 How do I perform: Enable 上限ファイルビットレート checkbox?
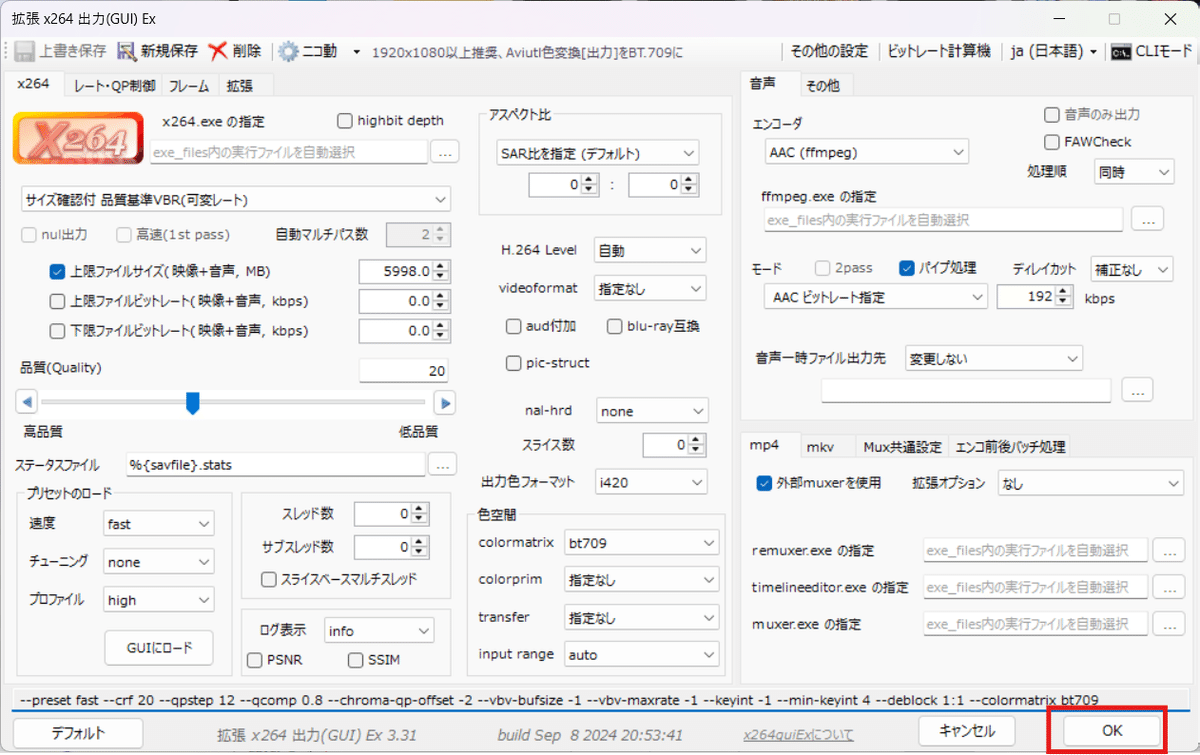tap(57, 301)
